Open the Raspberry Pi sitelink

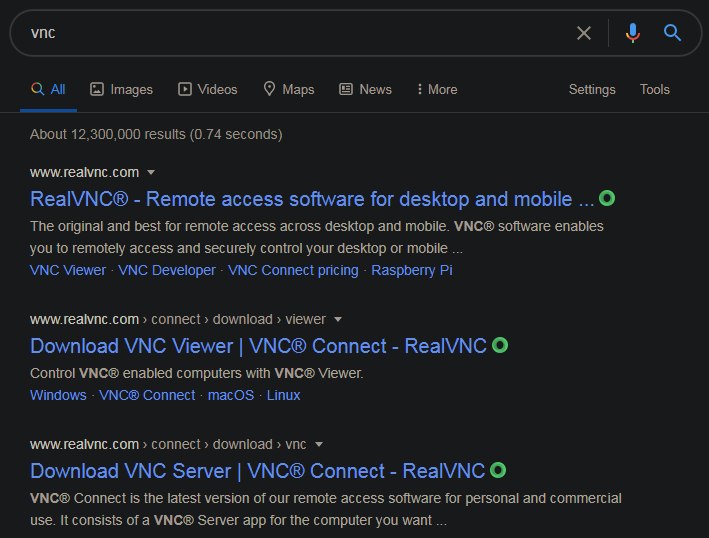coord(412,270)
